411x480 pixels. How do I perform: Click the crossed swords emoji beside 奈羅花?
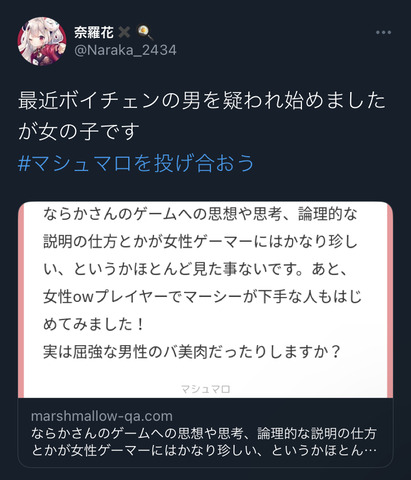124,32
